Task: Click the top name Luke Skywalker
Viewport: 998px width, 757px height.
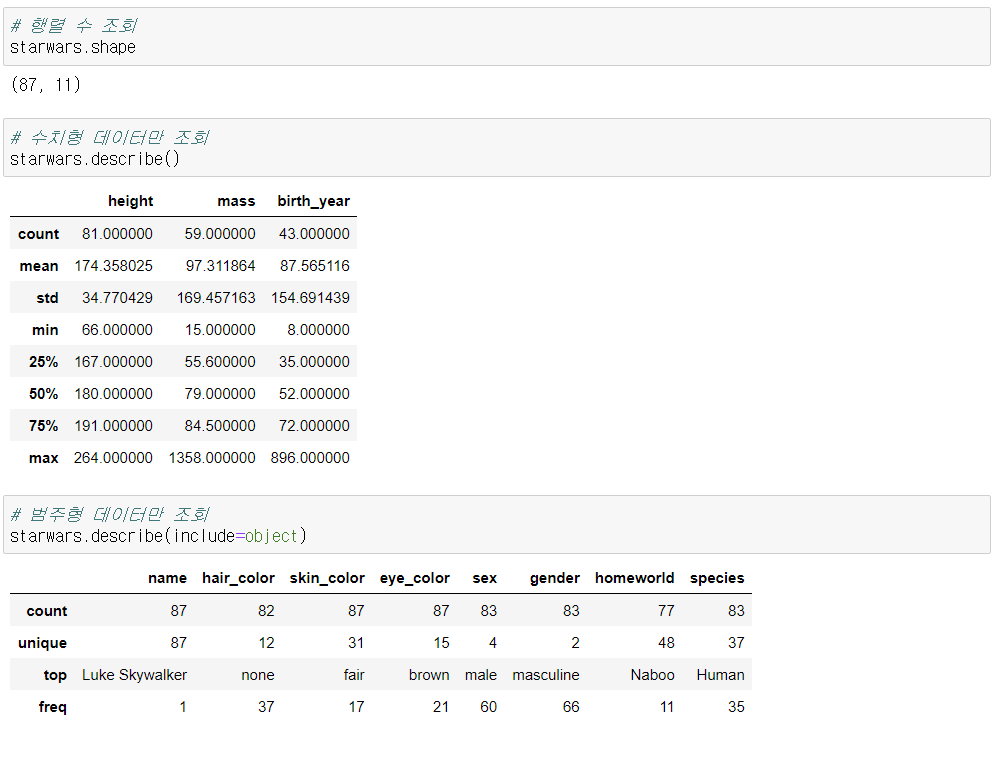Action: (134, 675)
